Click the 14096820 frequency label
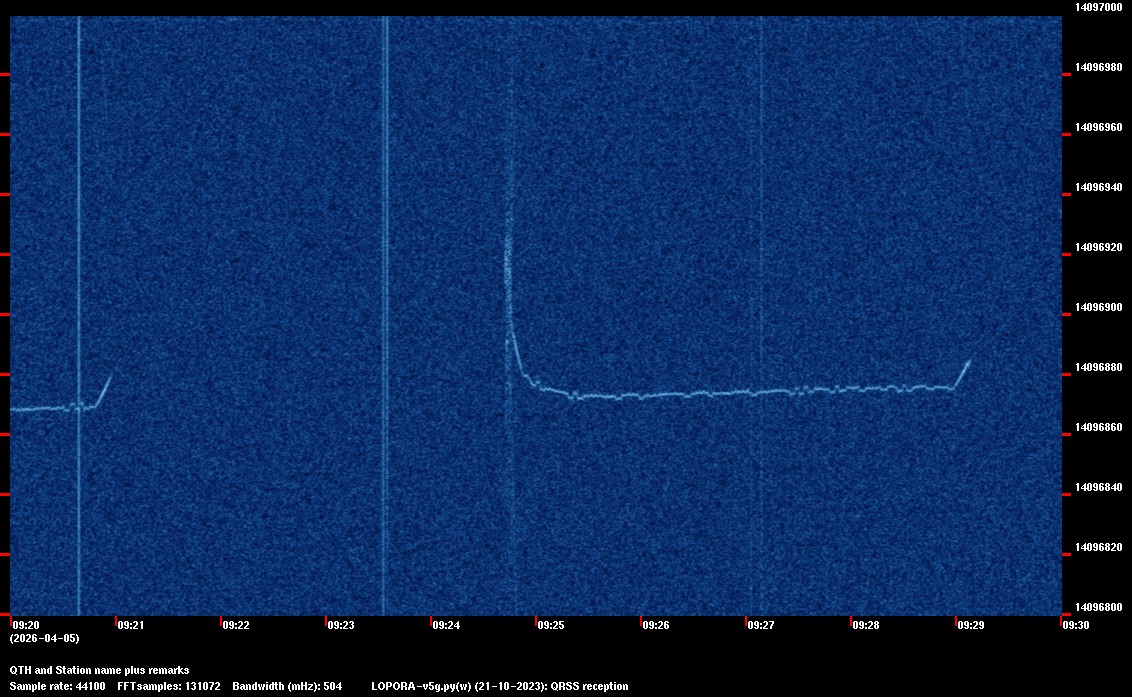This screenshot has width=1132, height=697. click(x=1099, y=547)
